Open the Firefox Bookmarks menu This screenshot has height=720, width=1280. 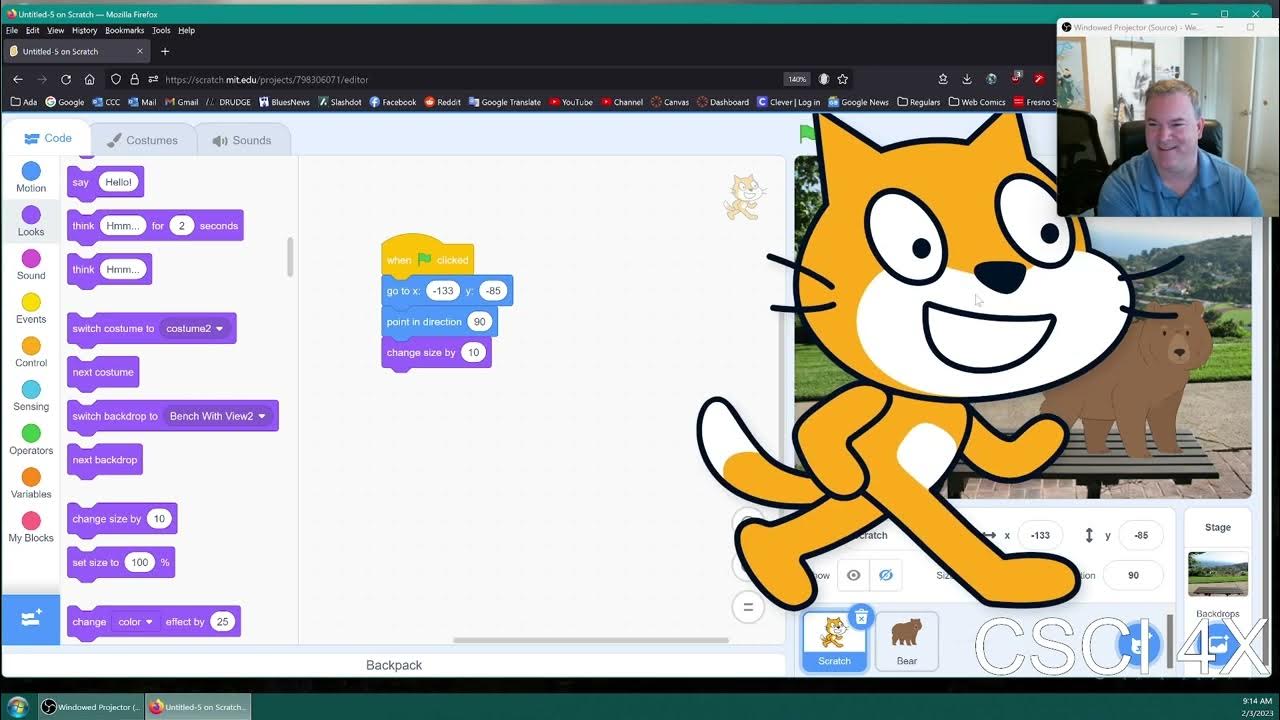[125, 31]
